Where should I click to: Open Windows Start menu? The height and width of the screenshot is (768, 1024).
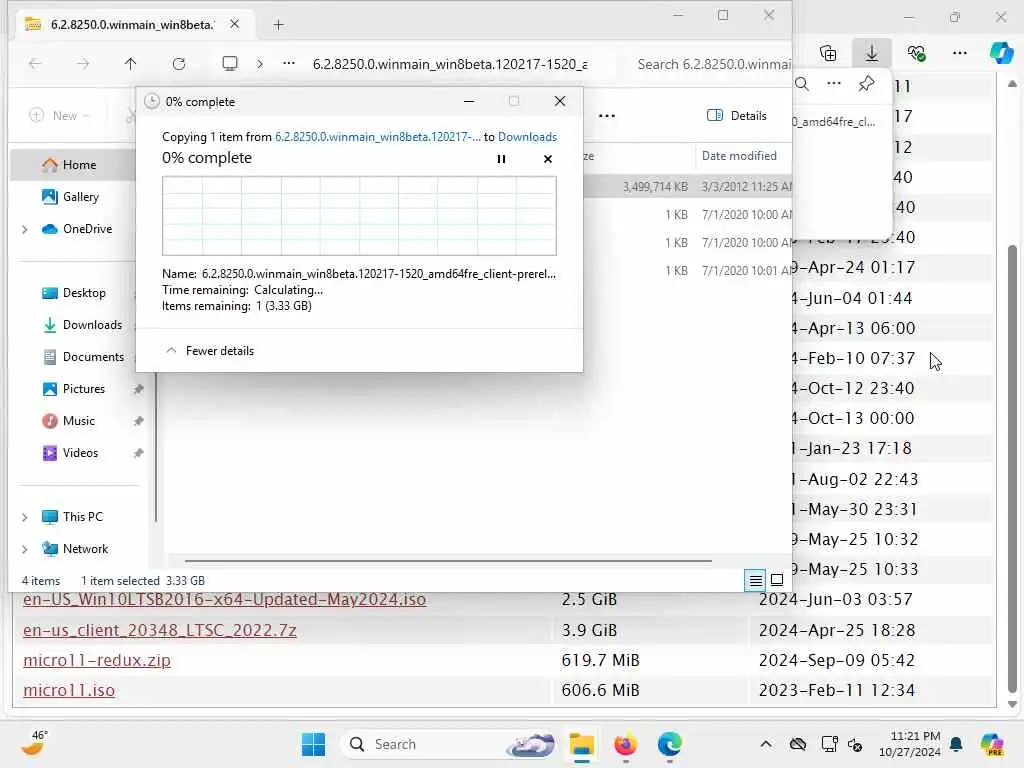click(x=313, y=744)
